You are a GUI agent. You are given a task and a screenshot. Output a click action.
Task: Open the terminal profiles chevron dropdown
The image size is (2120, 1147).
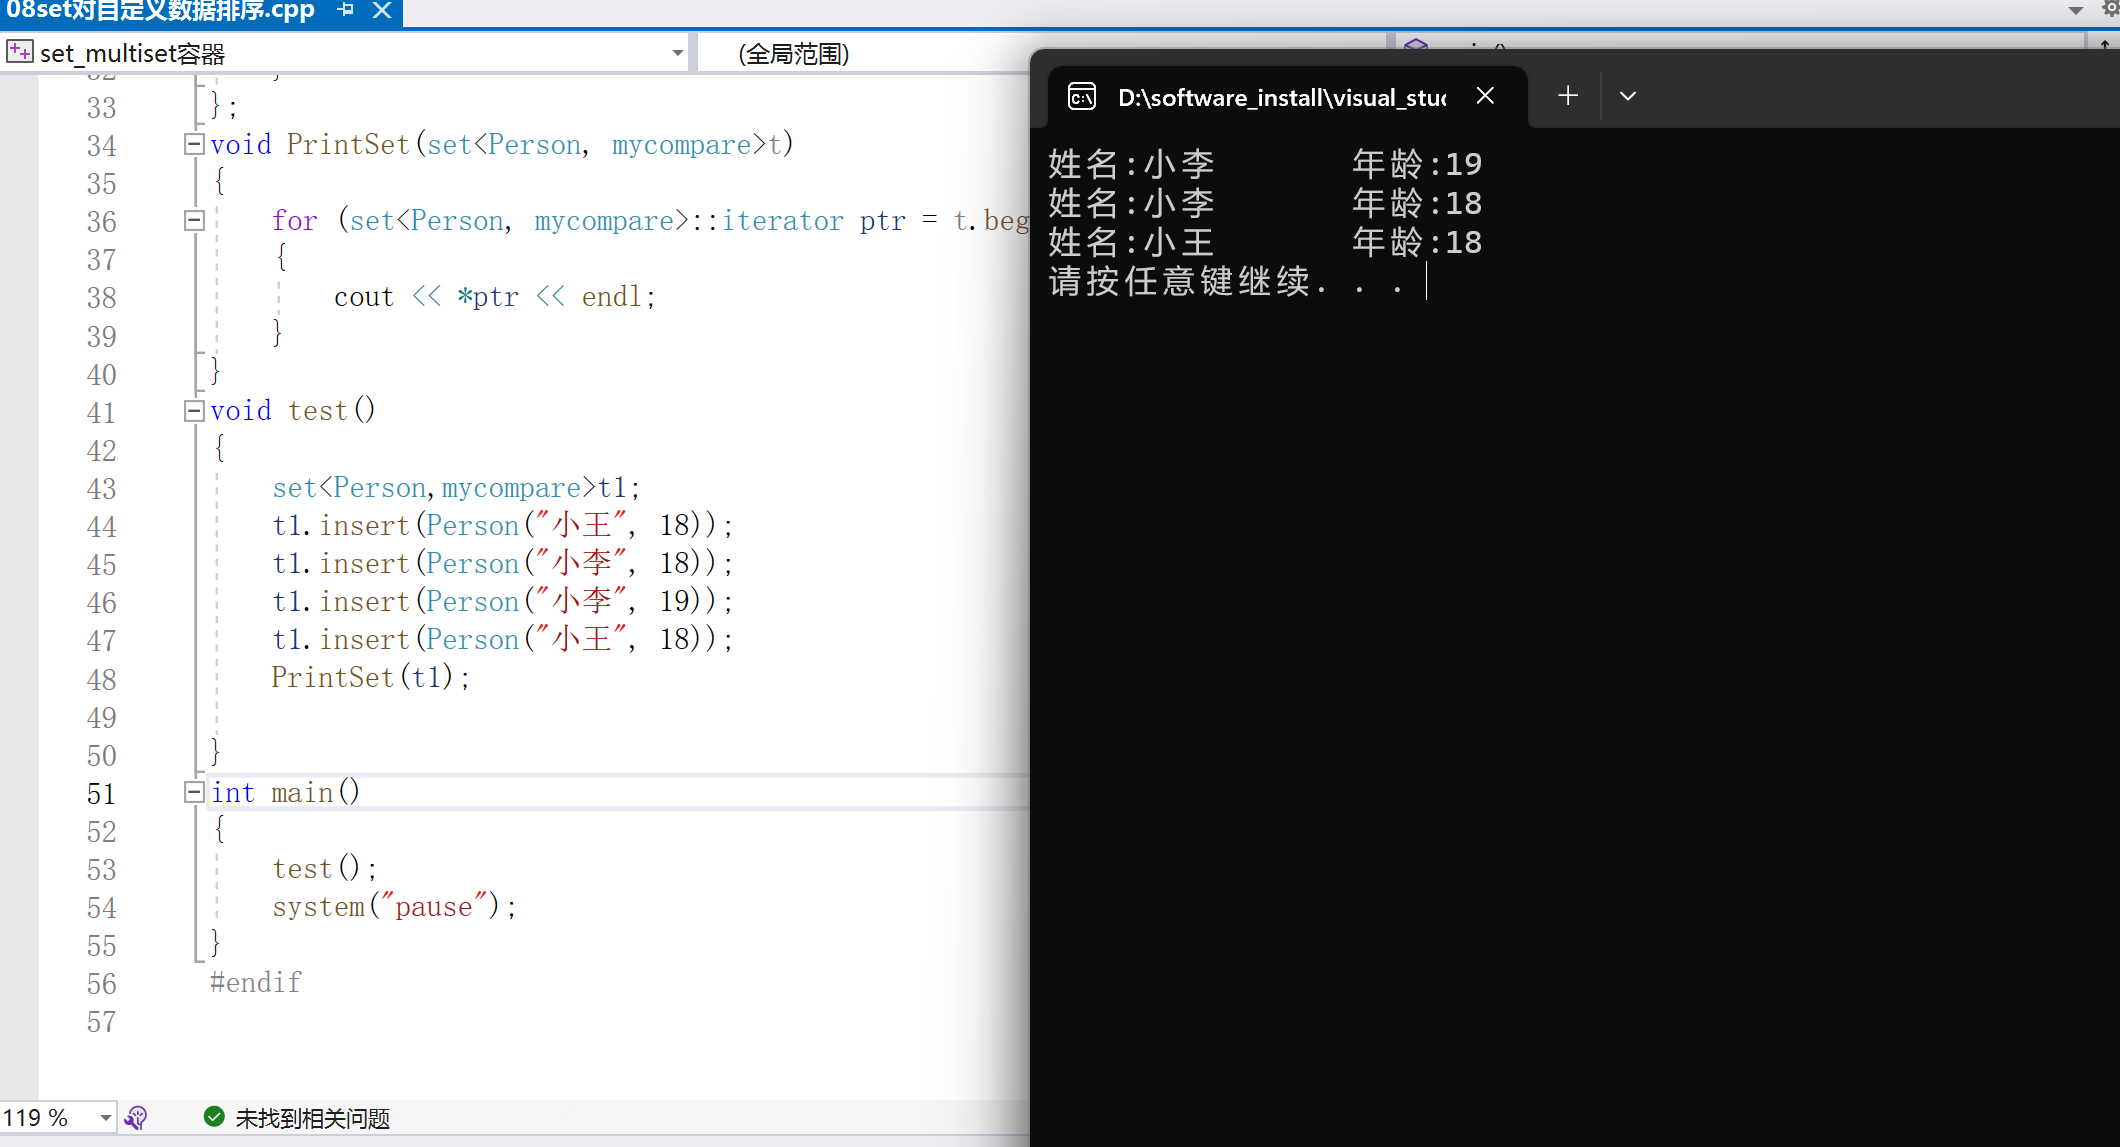click(1628, 96)
